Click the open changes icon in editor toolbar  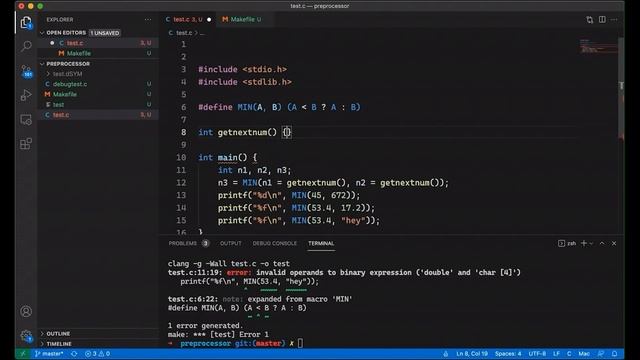coord(589,20)
